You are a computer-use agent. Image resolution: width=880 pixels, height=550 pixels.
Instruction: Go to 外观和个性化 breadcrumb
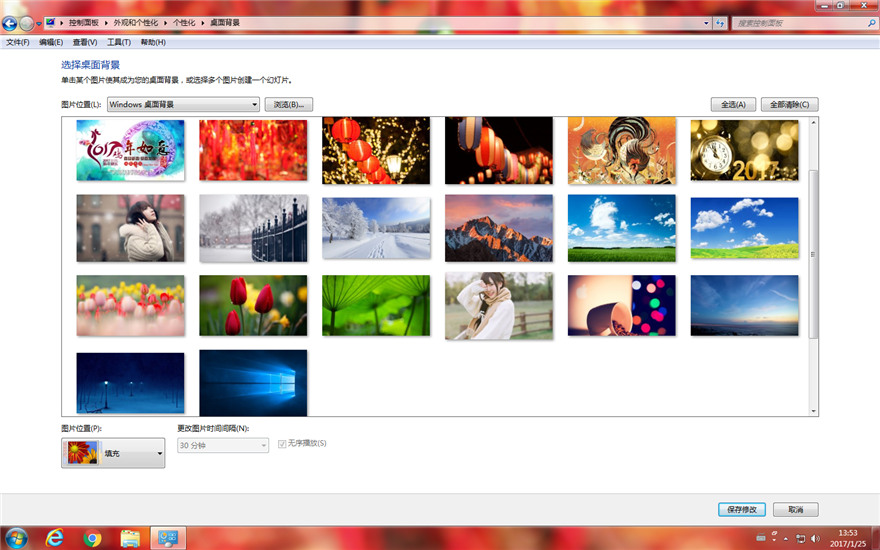pyautogui.click(x=136, y=23)
